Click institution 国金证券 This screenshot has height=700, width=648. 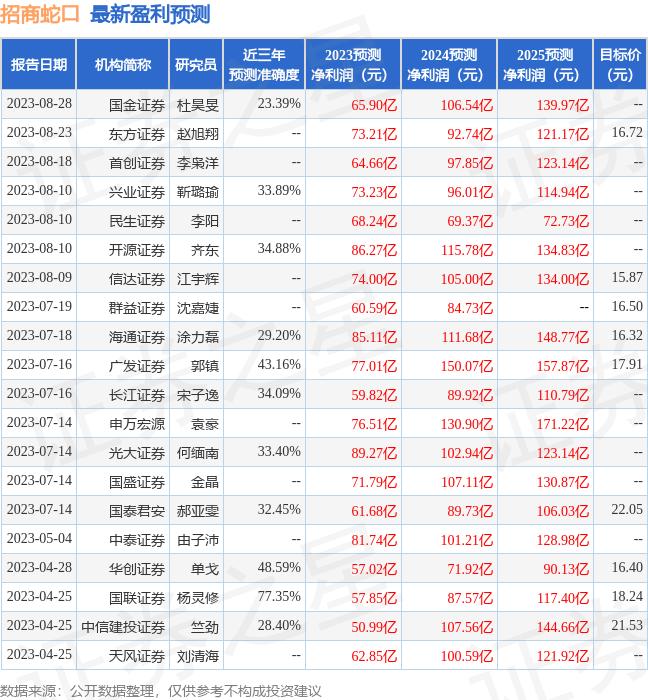tap(137, 105)
